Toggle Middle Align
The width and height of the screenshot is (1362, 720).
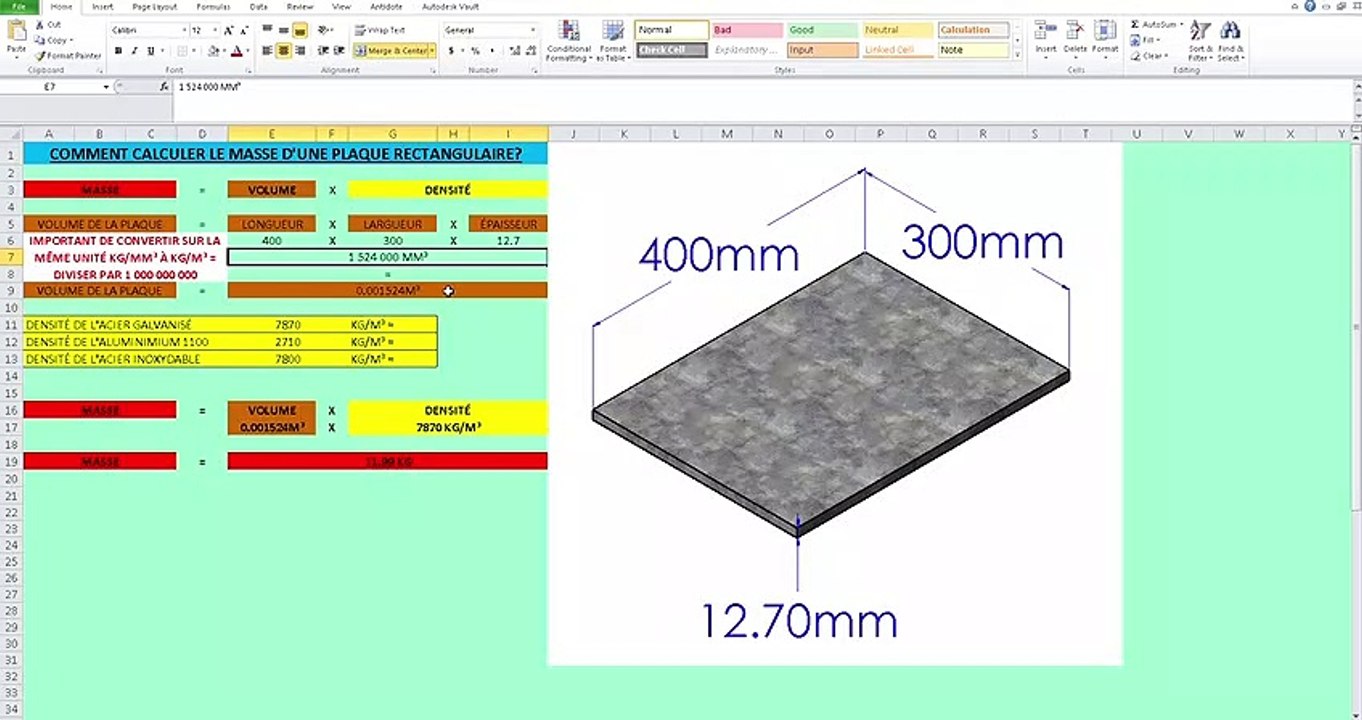point(284,31)
